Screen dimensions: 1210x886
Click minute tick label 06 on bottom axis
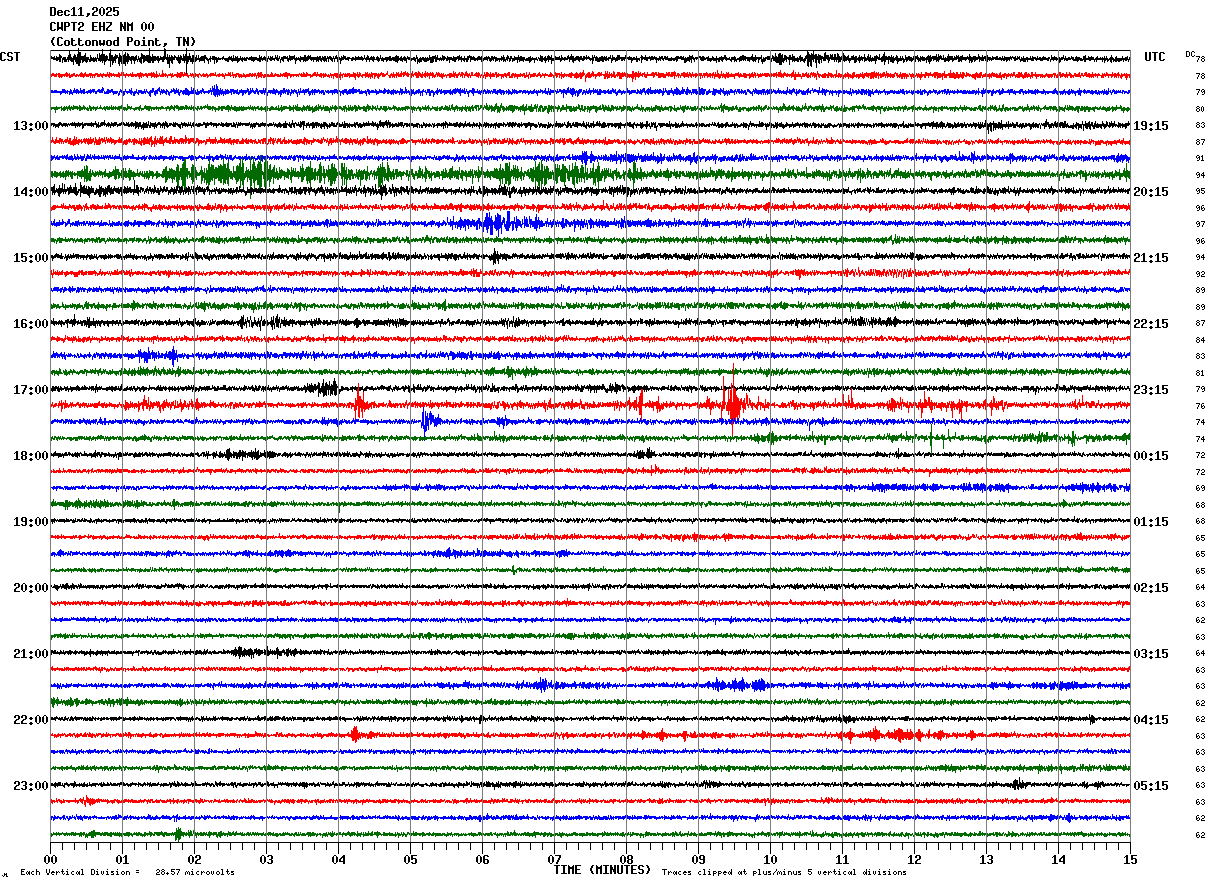[x=482, y=859]
